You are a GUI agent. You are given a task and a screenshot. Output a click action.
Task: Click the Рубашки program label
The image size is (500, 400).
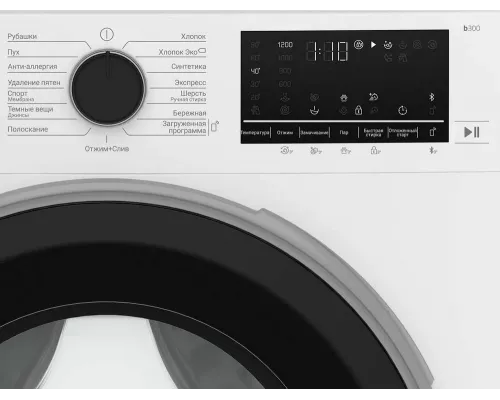pyautogui.click(x=22, y=36)
